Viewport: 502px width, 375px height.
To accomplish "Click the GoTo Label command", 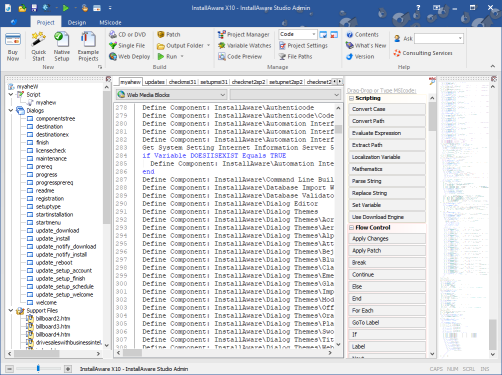I will (x=387, y=323).
